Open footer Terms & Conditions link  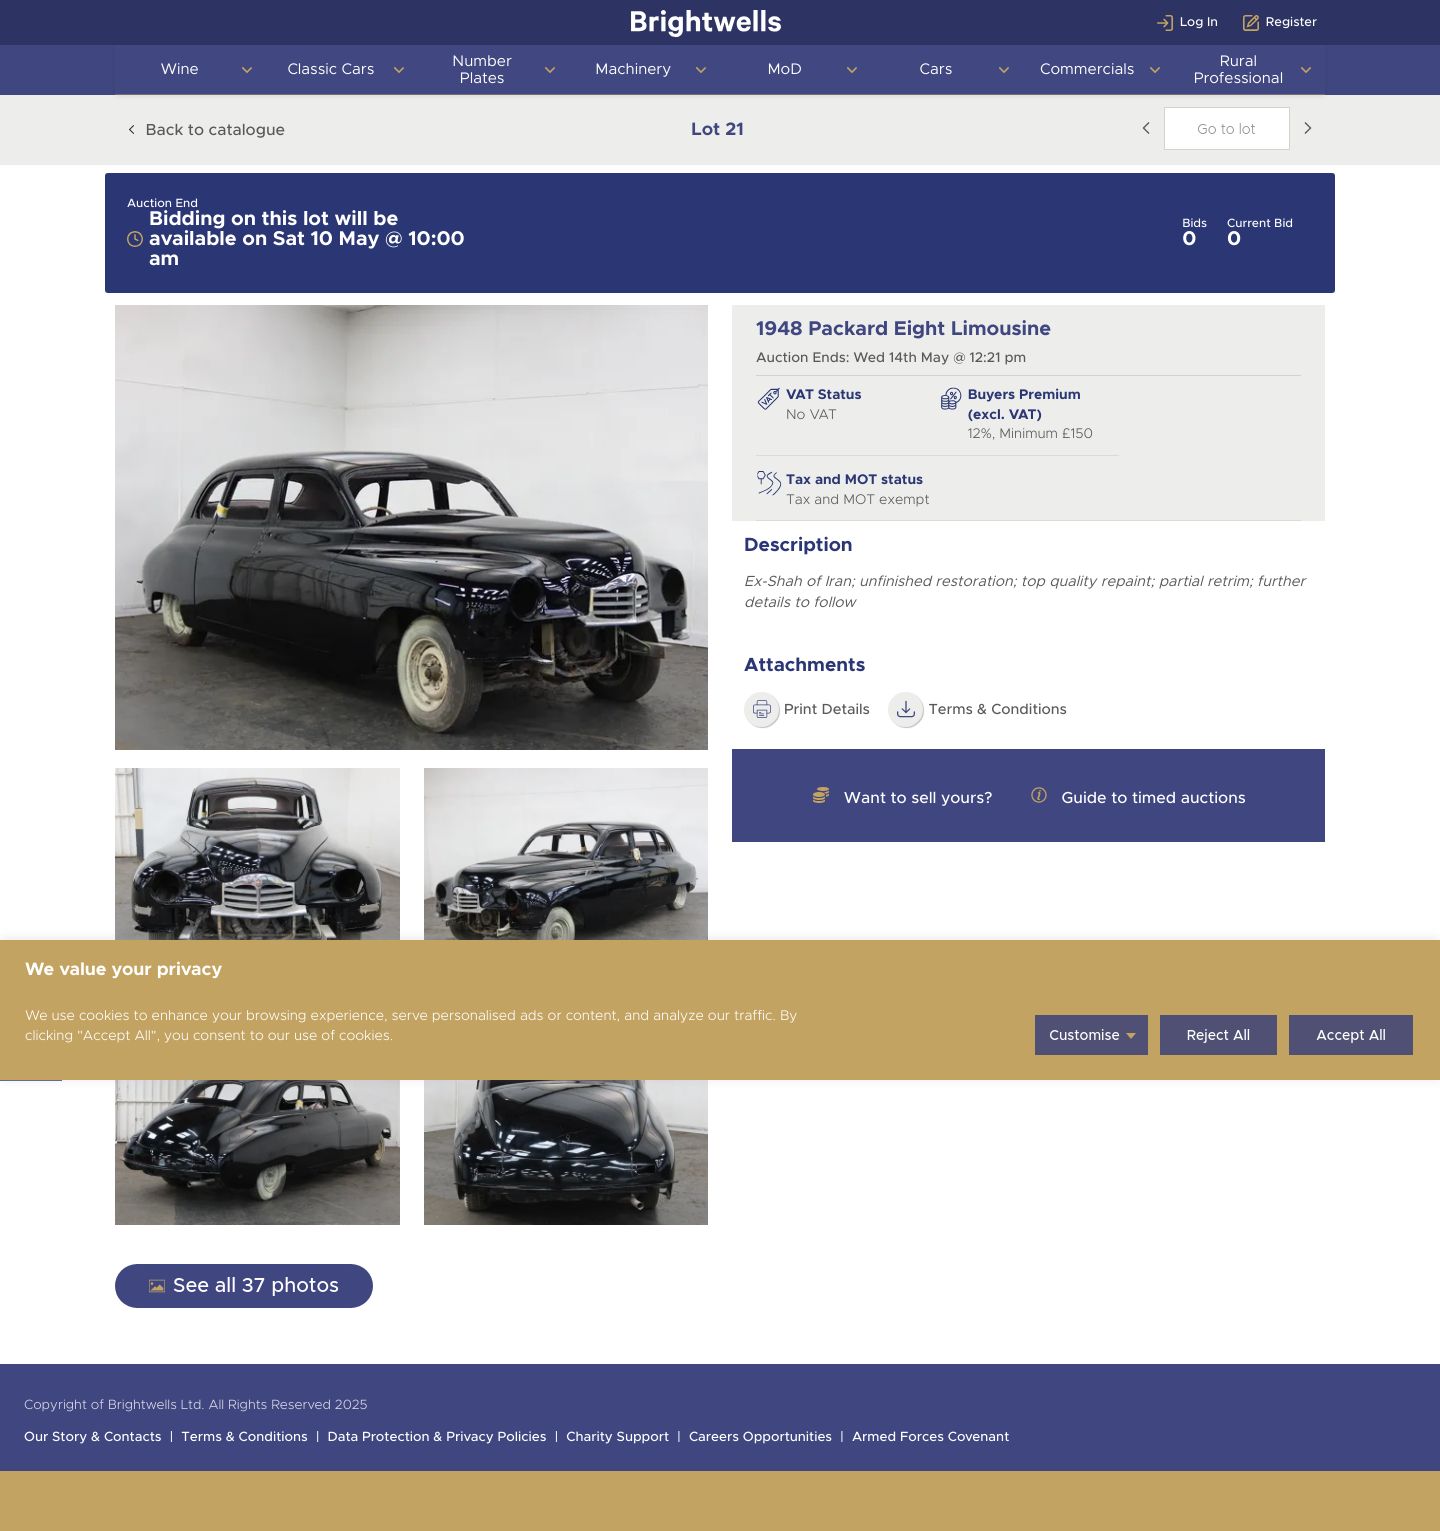point(244,1437)
